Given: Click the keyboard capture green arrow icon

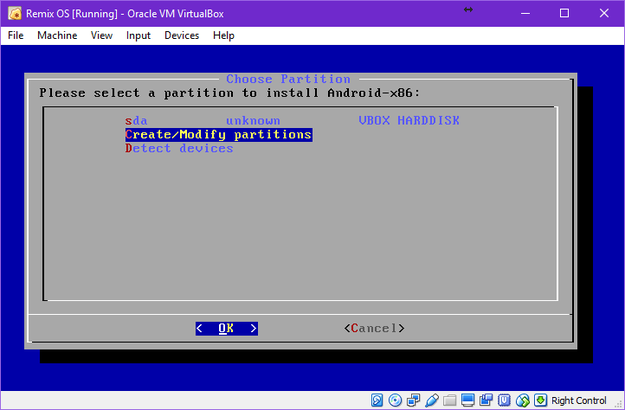Looking at the screenshot, I should point(540,400).
